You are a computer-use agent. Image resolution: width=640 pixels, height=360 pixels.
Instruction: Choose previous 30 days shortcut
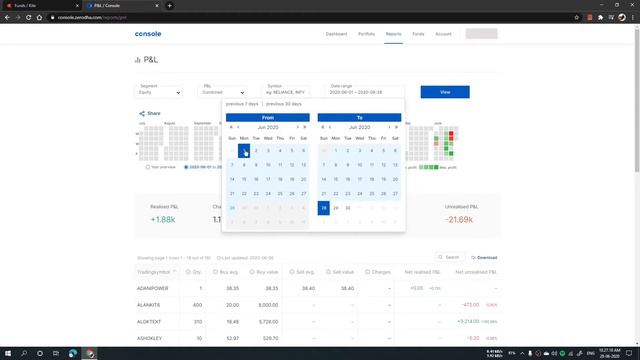284,104
